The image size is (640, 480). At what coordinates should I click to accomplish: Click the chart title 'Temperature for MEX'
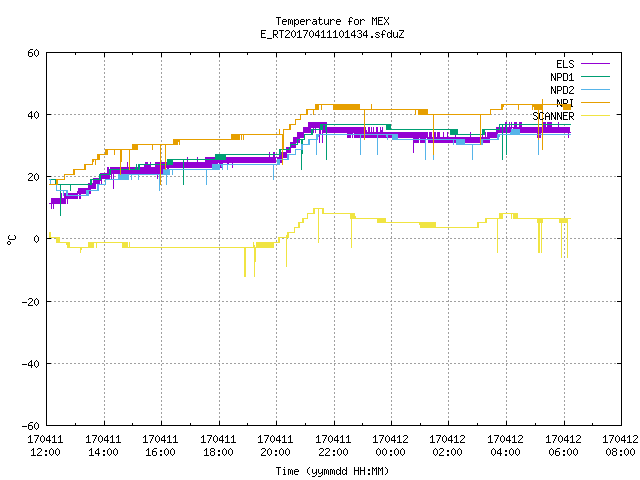click(332, 21)
